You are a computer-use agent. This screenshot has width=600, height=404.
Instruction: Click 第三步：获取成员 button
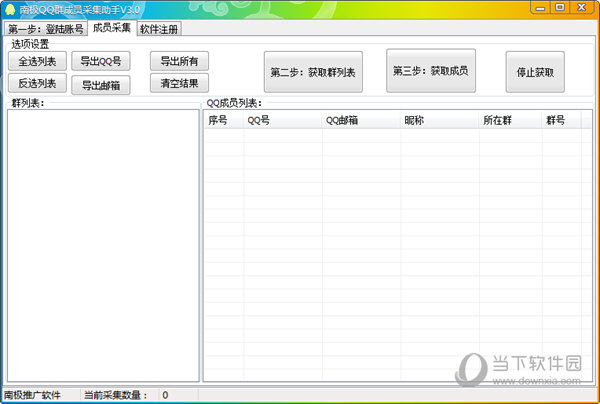point(431,70)
